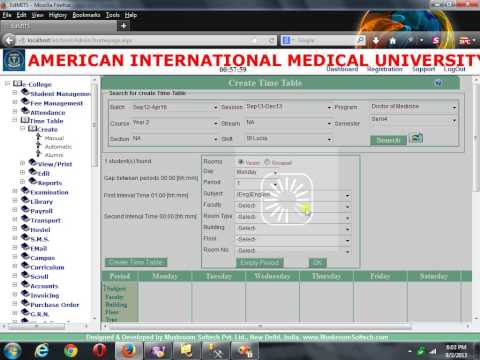
Task: Open the Program dropdown
Action: [413, 107]
